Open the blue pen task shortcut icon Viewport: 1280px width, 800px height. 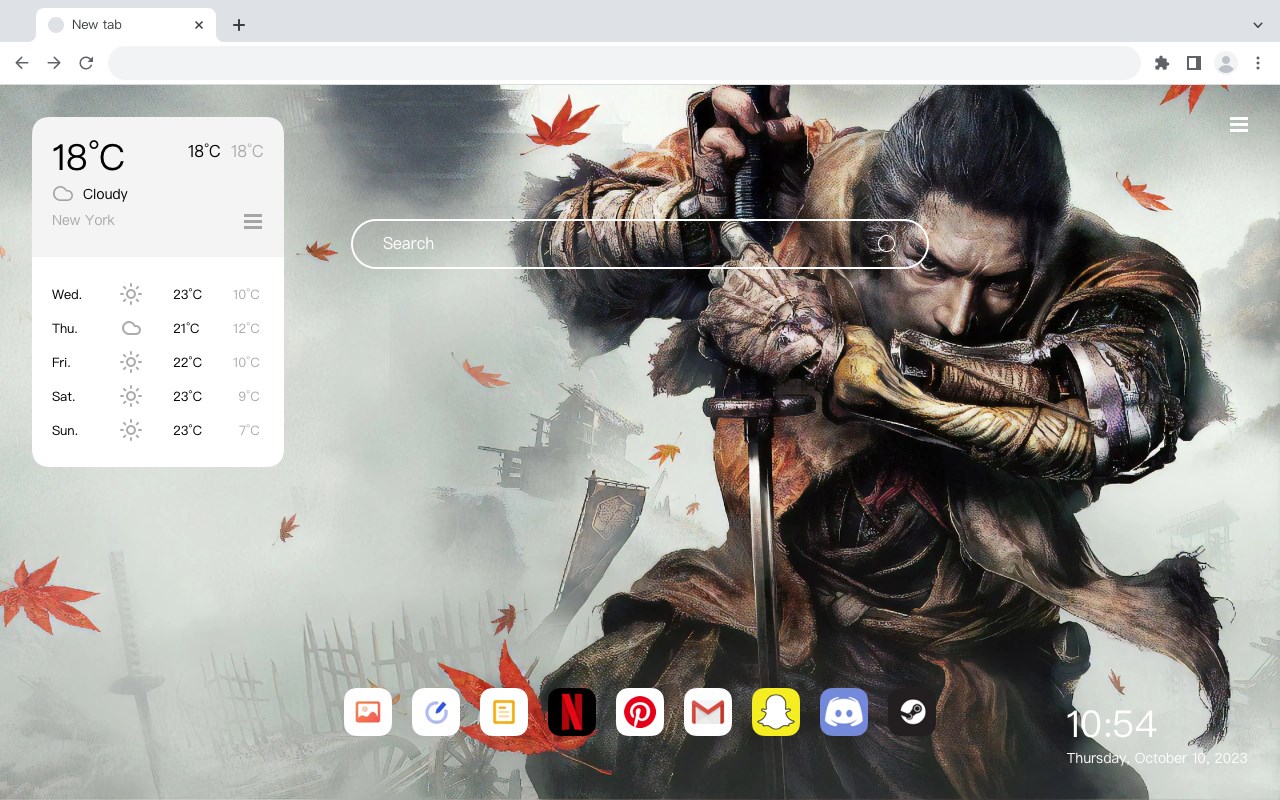pyautogui.click(x=436, y=712)
